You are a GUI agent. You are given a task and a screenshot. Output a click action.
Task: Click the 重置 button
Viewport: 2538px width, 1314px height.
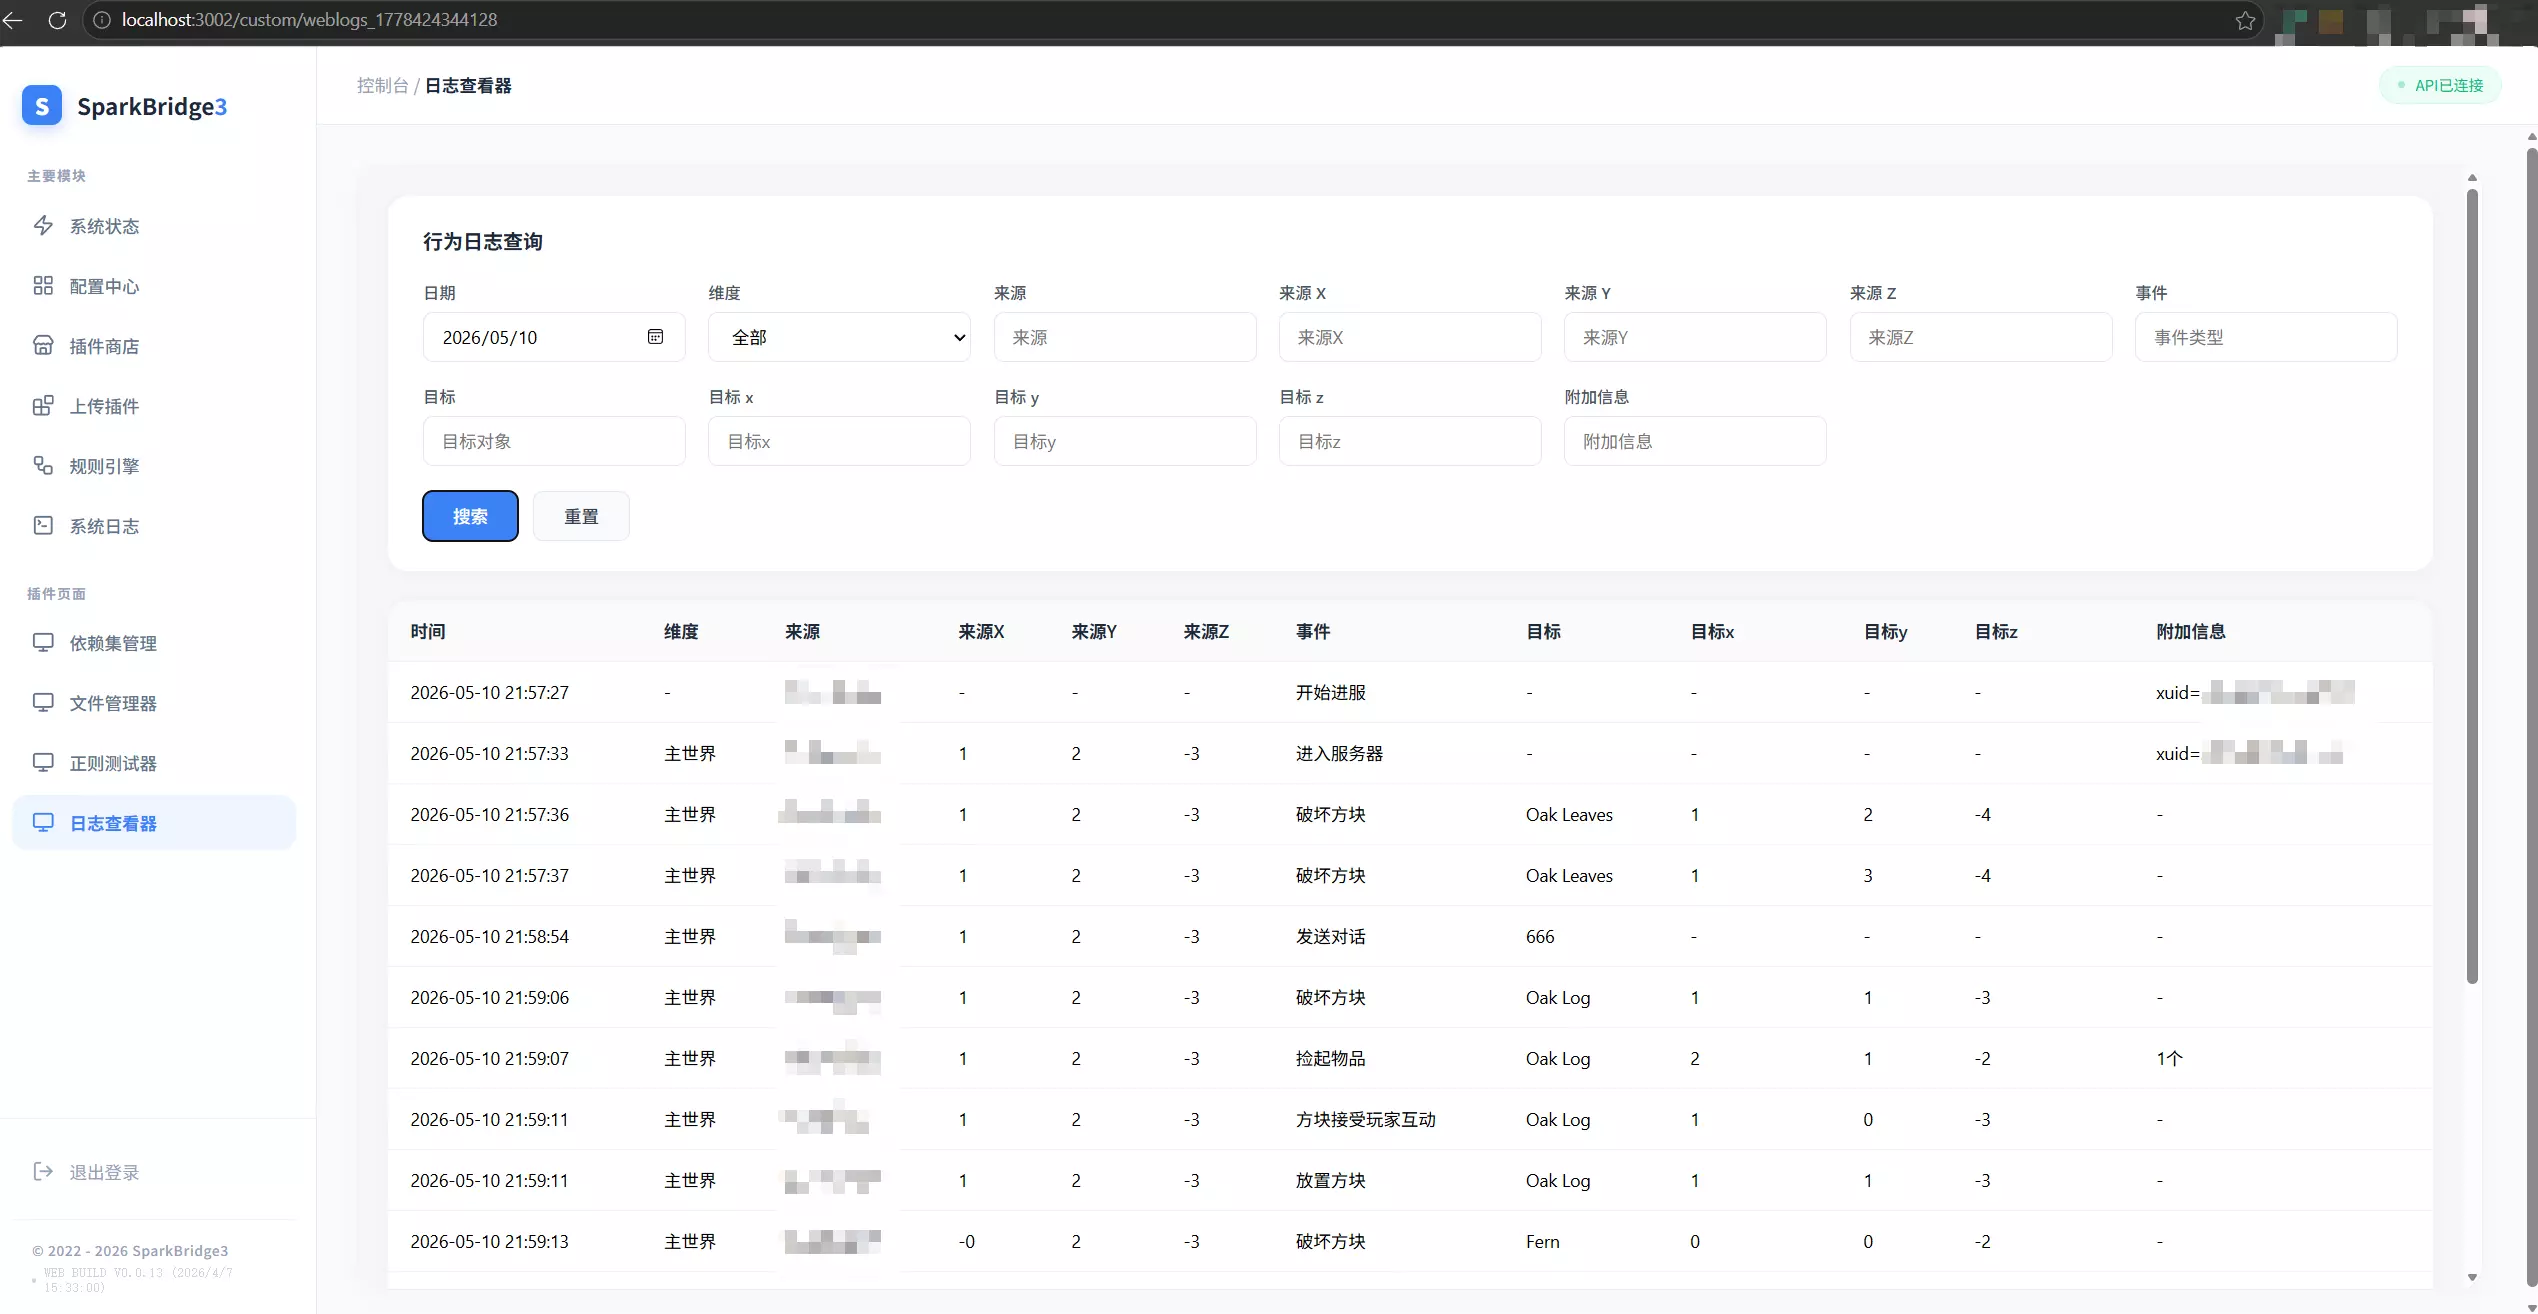click(581, 516)
